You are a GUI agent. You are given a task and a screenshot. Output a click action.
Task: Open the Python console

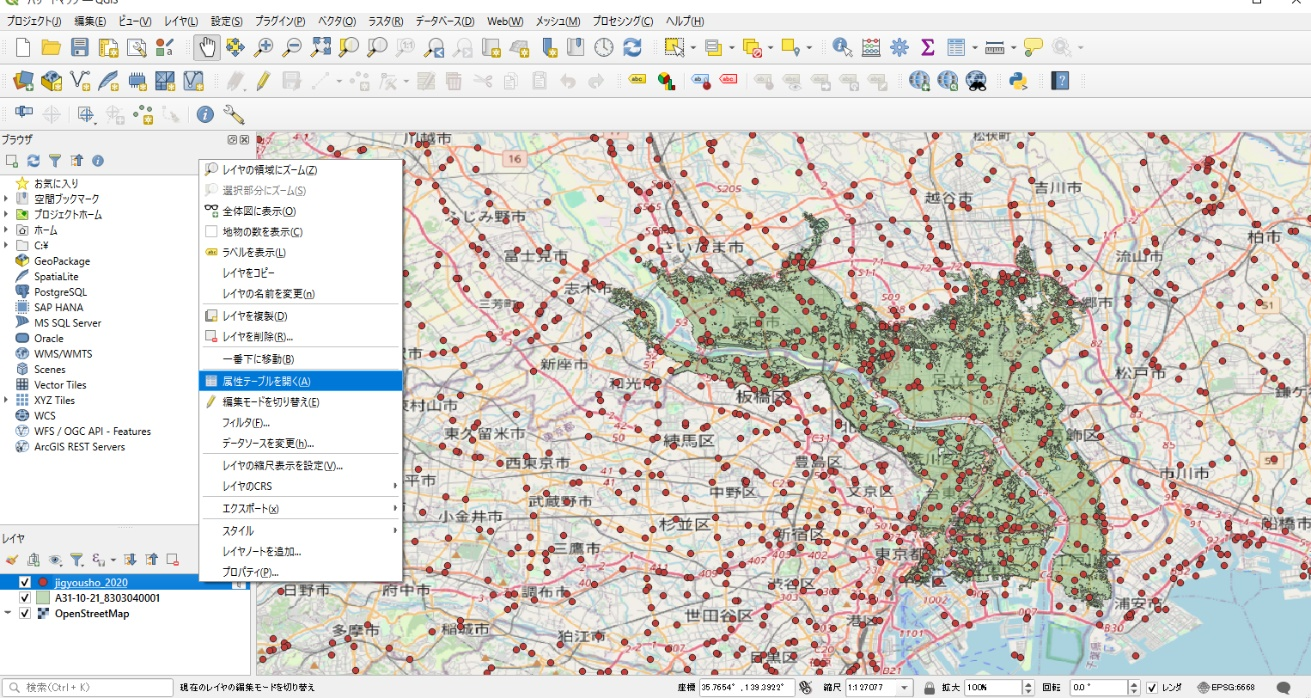[1019, 81]
